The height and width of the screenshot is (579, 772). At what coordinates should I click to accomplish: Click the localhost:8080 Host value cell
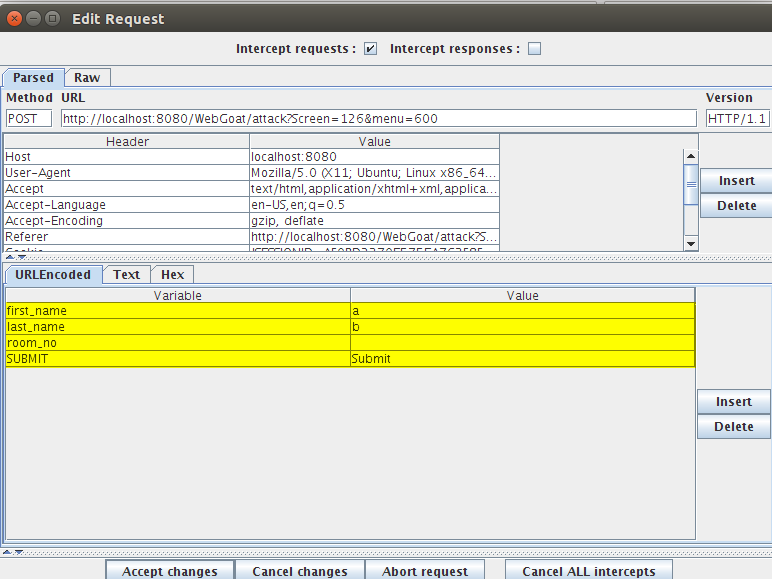(375, 157)
